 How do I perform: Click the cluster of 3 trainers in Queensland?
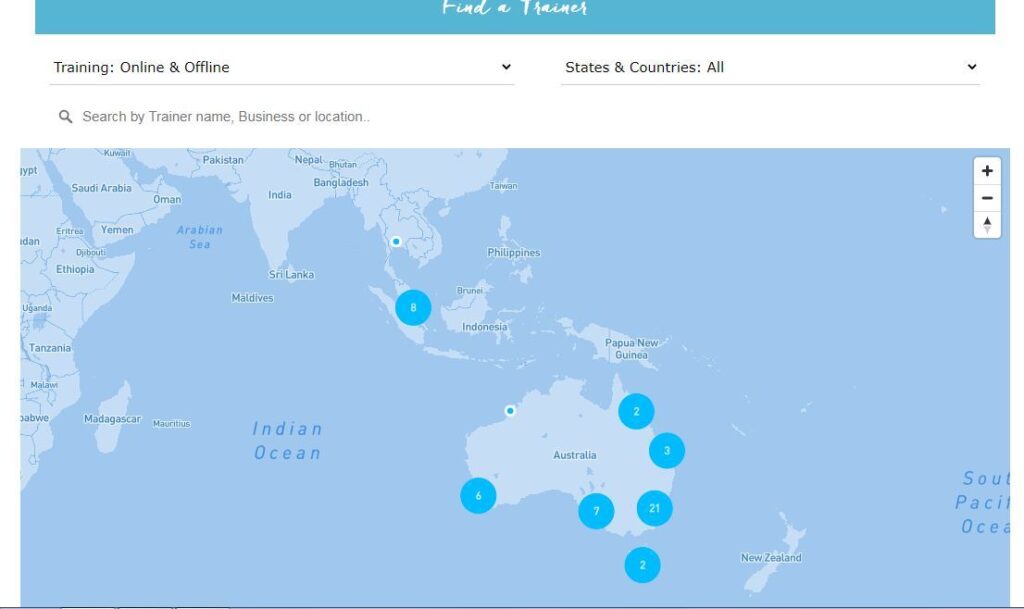pos(666,450)
